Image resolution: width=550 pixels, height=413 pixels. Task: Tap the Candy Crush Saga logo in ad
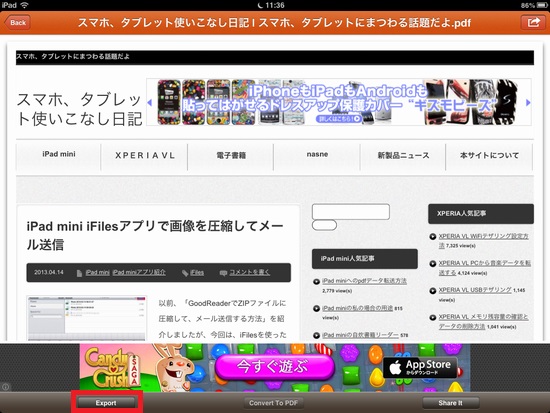coord(113,368)
